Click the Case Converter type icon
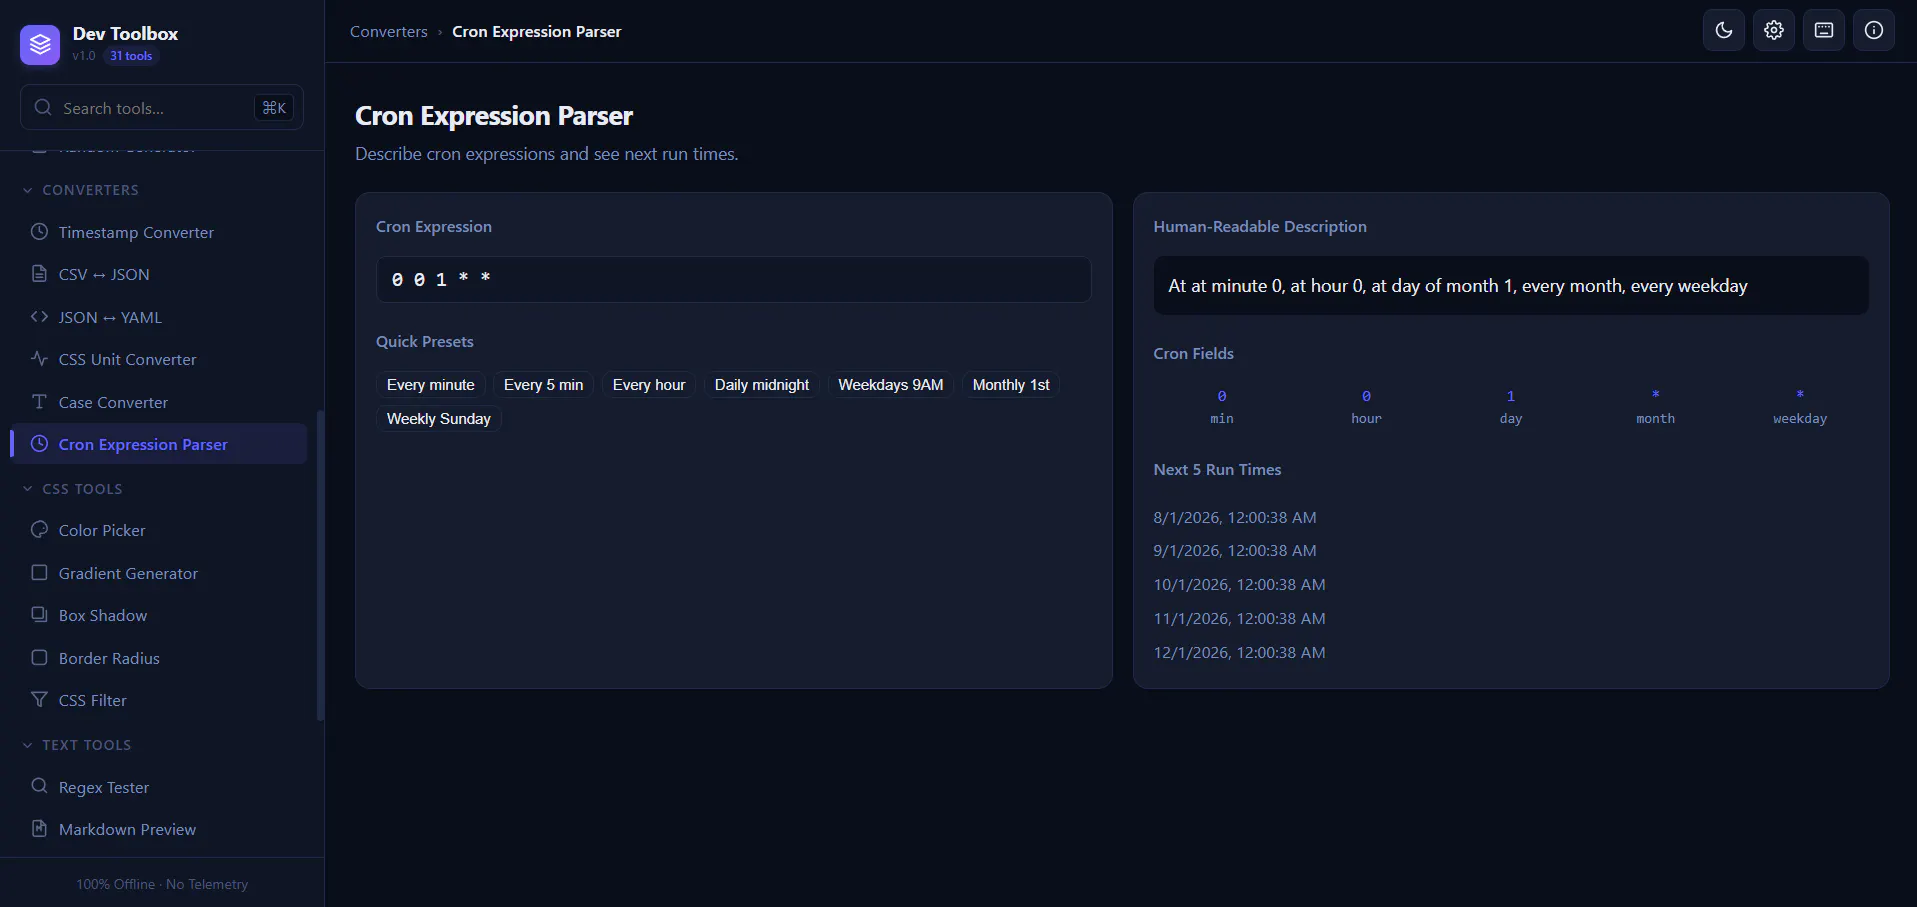This screenshot has width=1917, height=907. tap(39, 402)
